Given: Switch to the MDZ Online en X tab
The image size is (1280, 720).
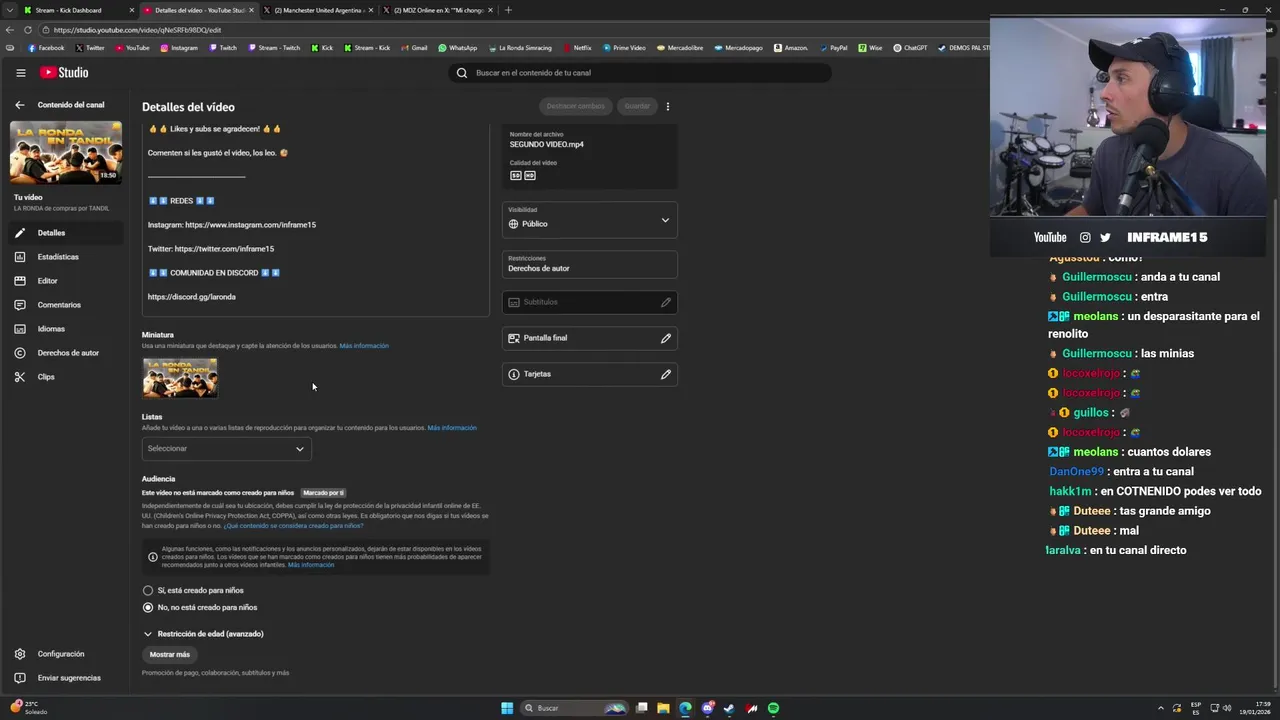Looking at the screenshot, I should [438, 10].
